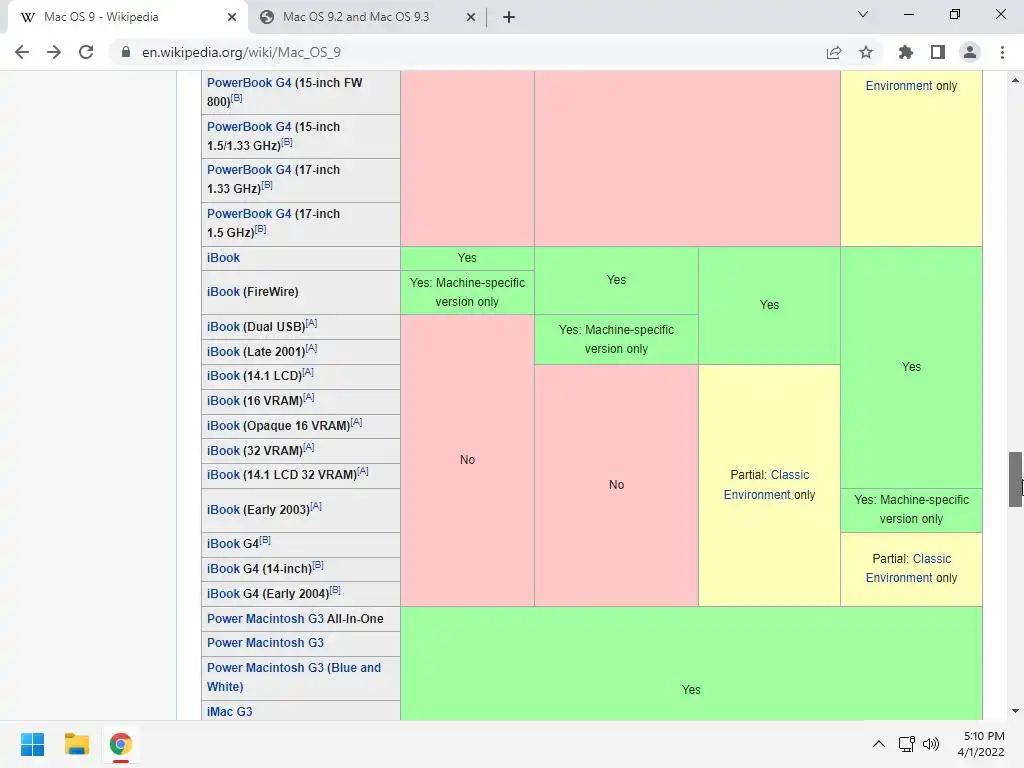The width and height of the screenshot is (1024, 768).
Task: Open Power Macintosh G3 All-In-One link
Action: tap(265, 618)
